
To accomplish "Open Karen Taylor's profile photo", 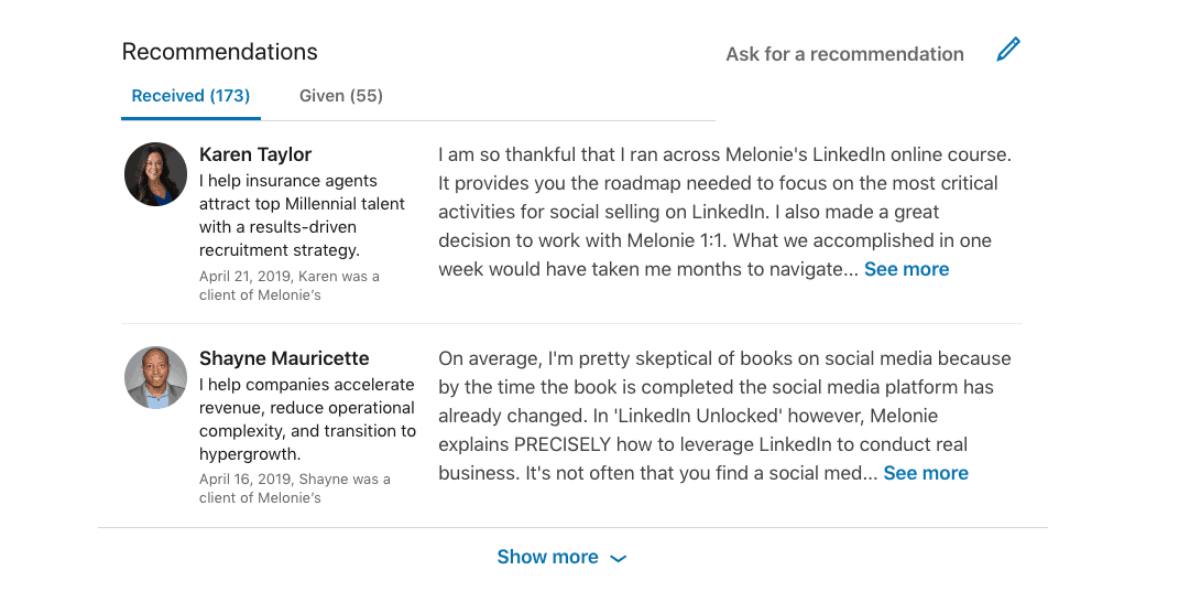I will click(x=155, y=174).
